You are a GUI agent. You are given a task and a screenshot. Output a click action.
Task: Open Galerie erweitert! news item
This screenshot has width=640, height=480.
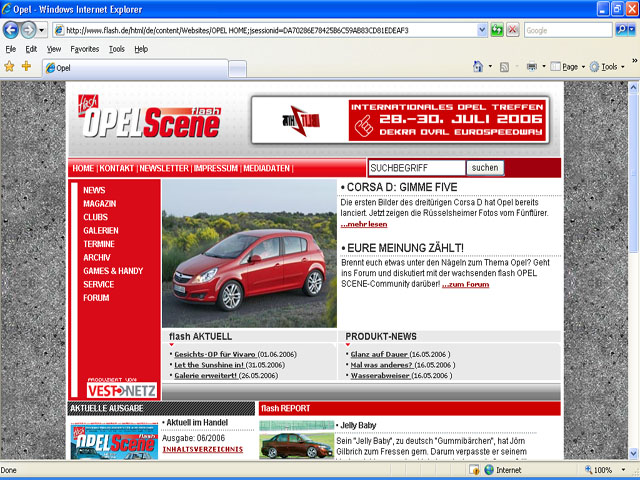click(x=206, y=376)
